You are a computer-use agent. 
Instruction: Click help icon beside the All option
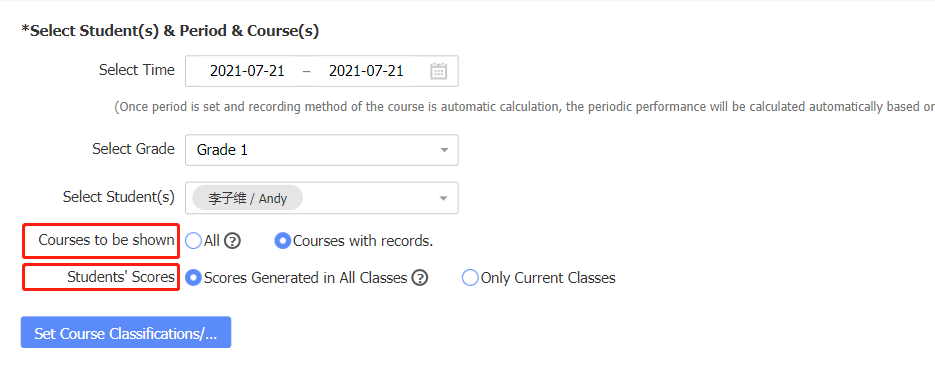(x=233, y=241)
